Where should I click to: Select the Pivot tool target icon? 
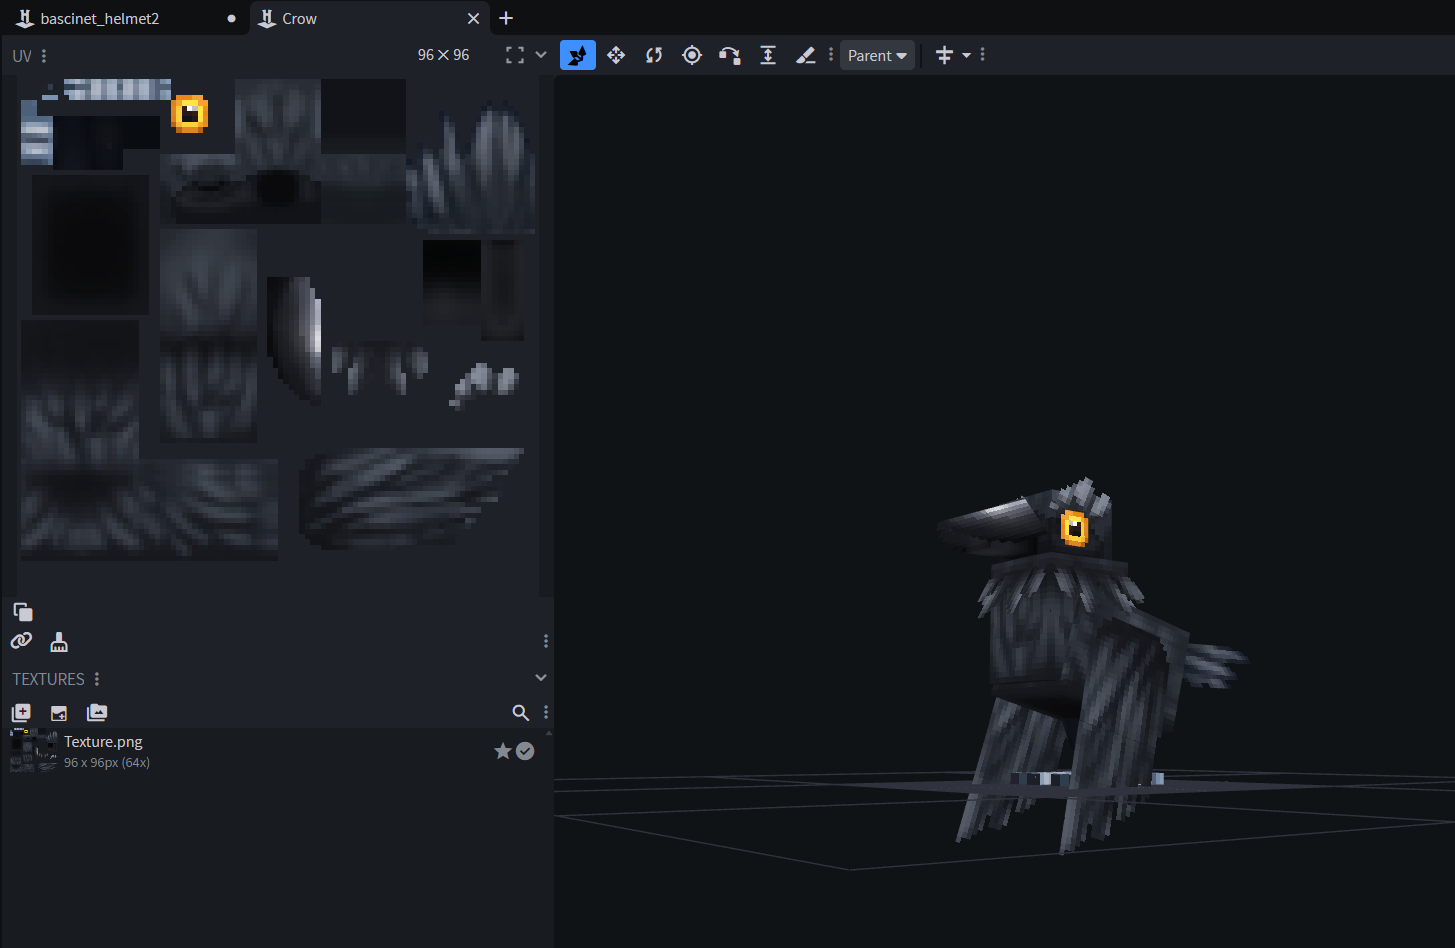[x=692, y=55]
